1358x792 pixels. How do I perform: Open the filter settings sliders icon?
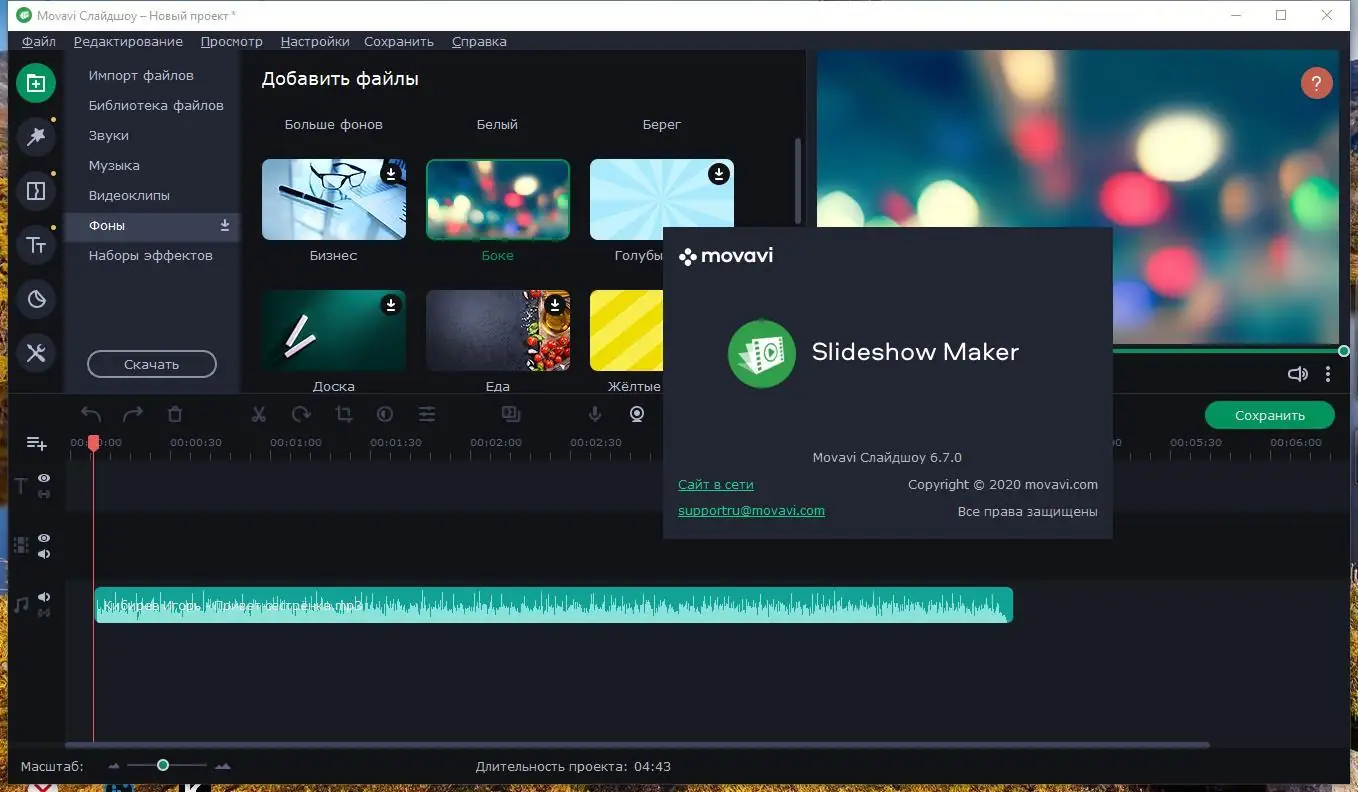(426, 413)
